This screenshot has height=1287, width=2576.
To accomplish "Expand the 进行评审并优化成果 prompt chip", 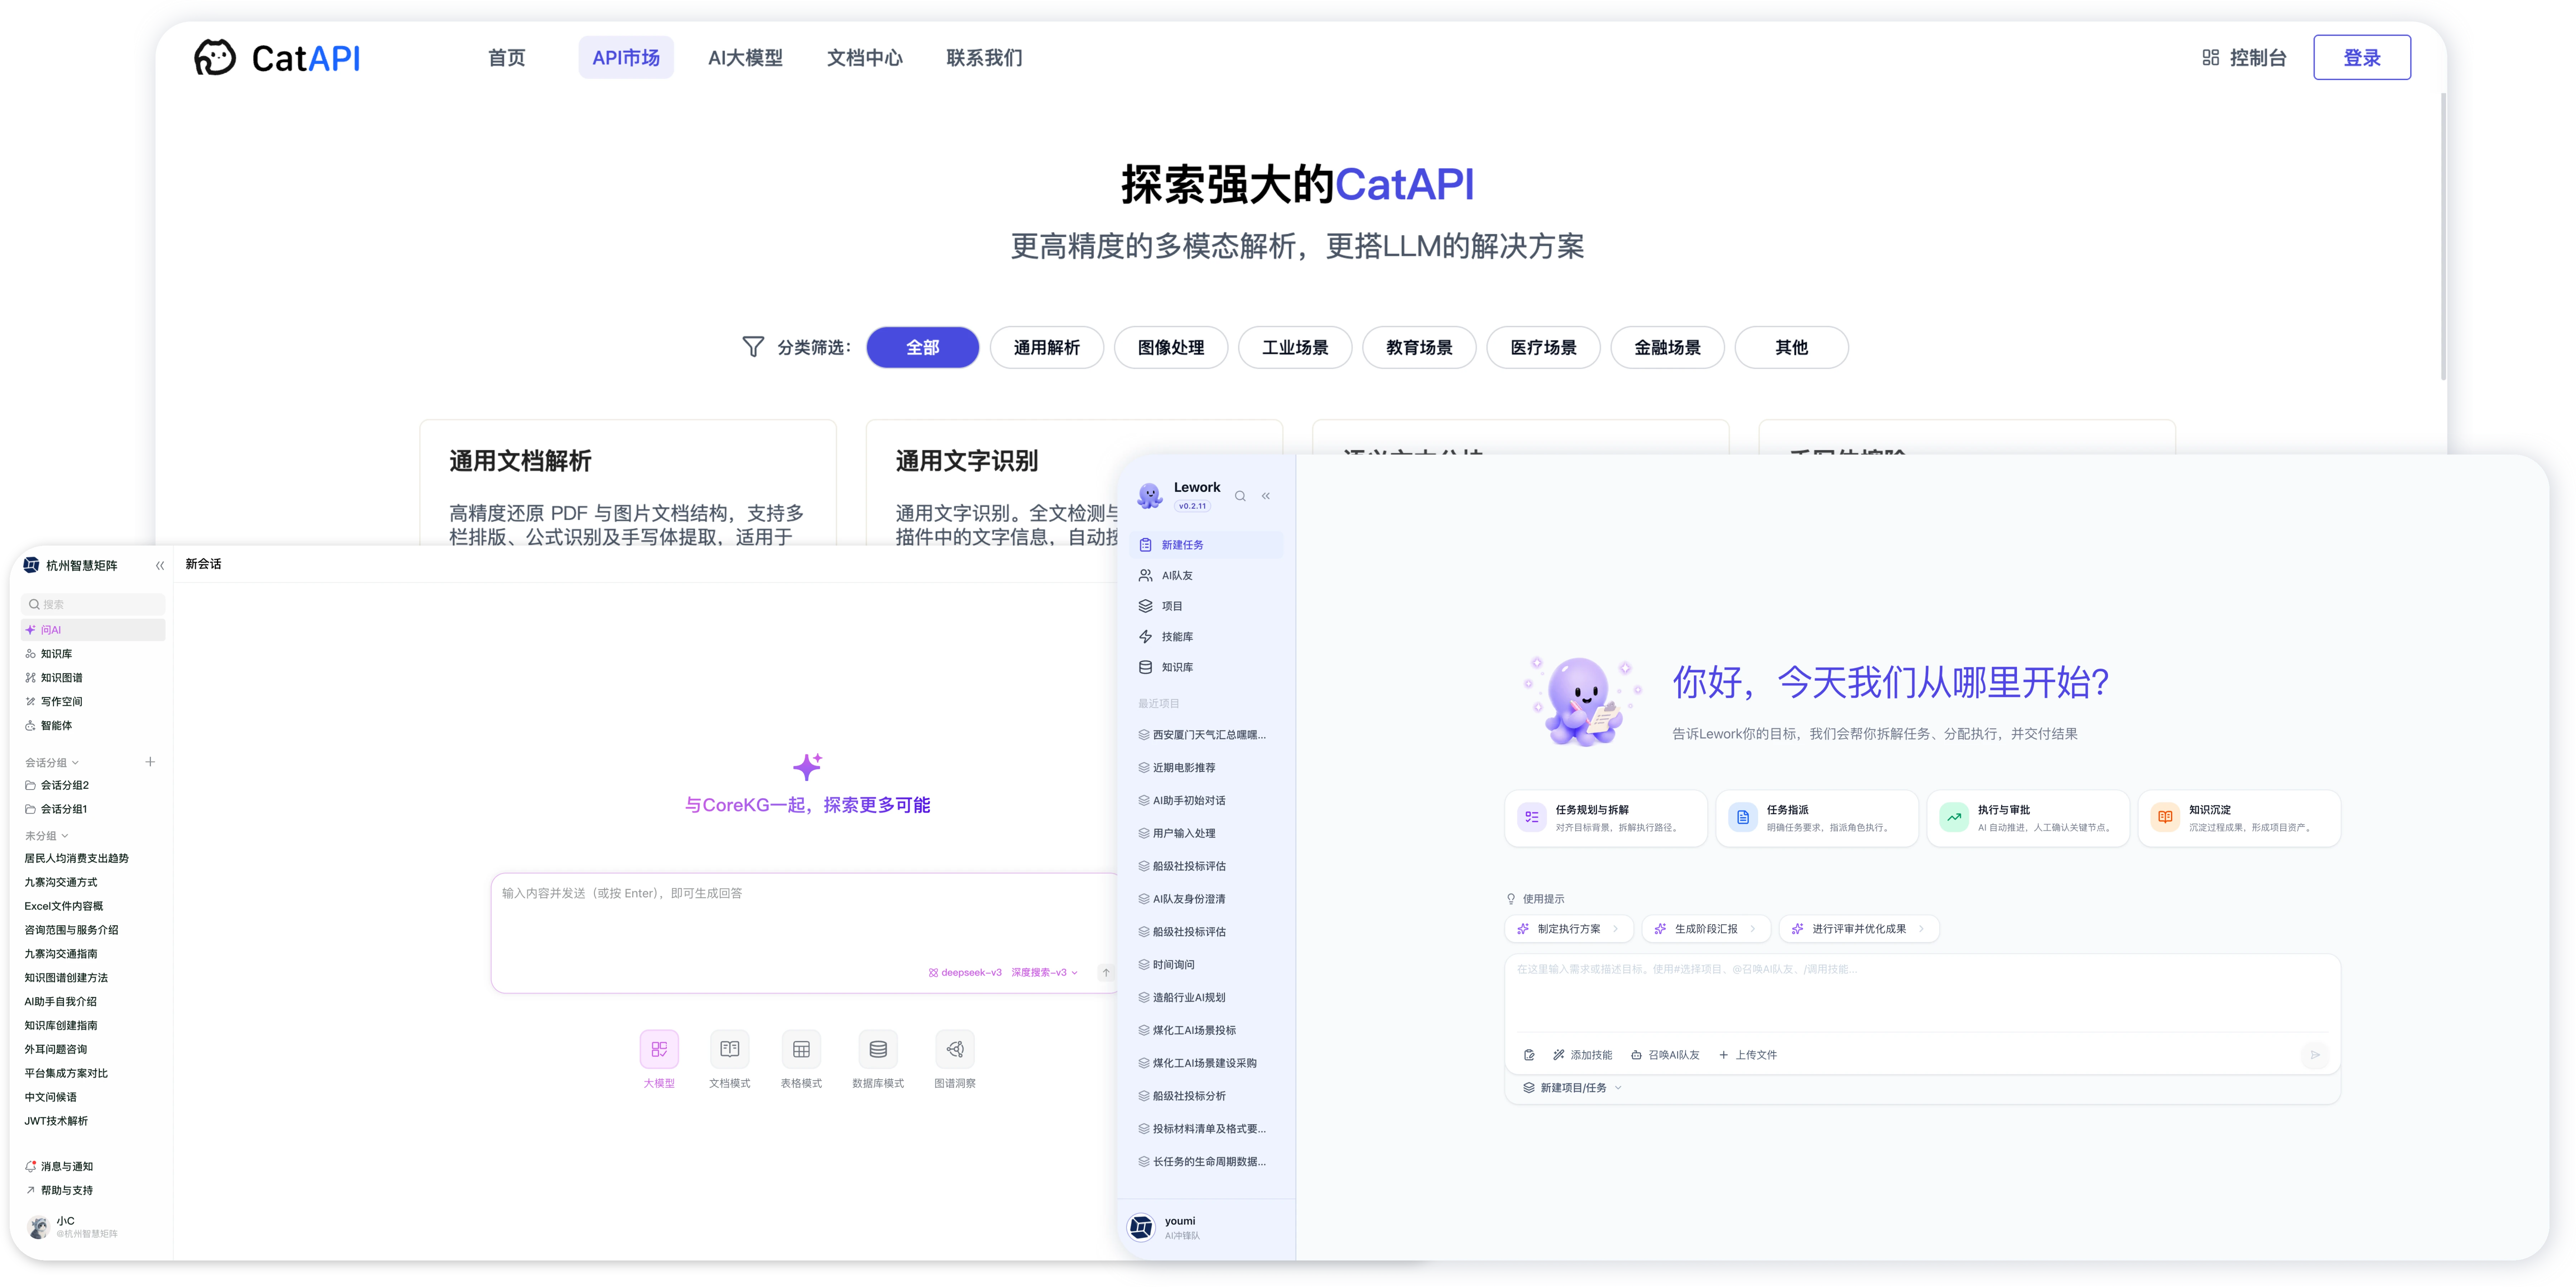I will point(1859,929).
